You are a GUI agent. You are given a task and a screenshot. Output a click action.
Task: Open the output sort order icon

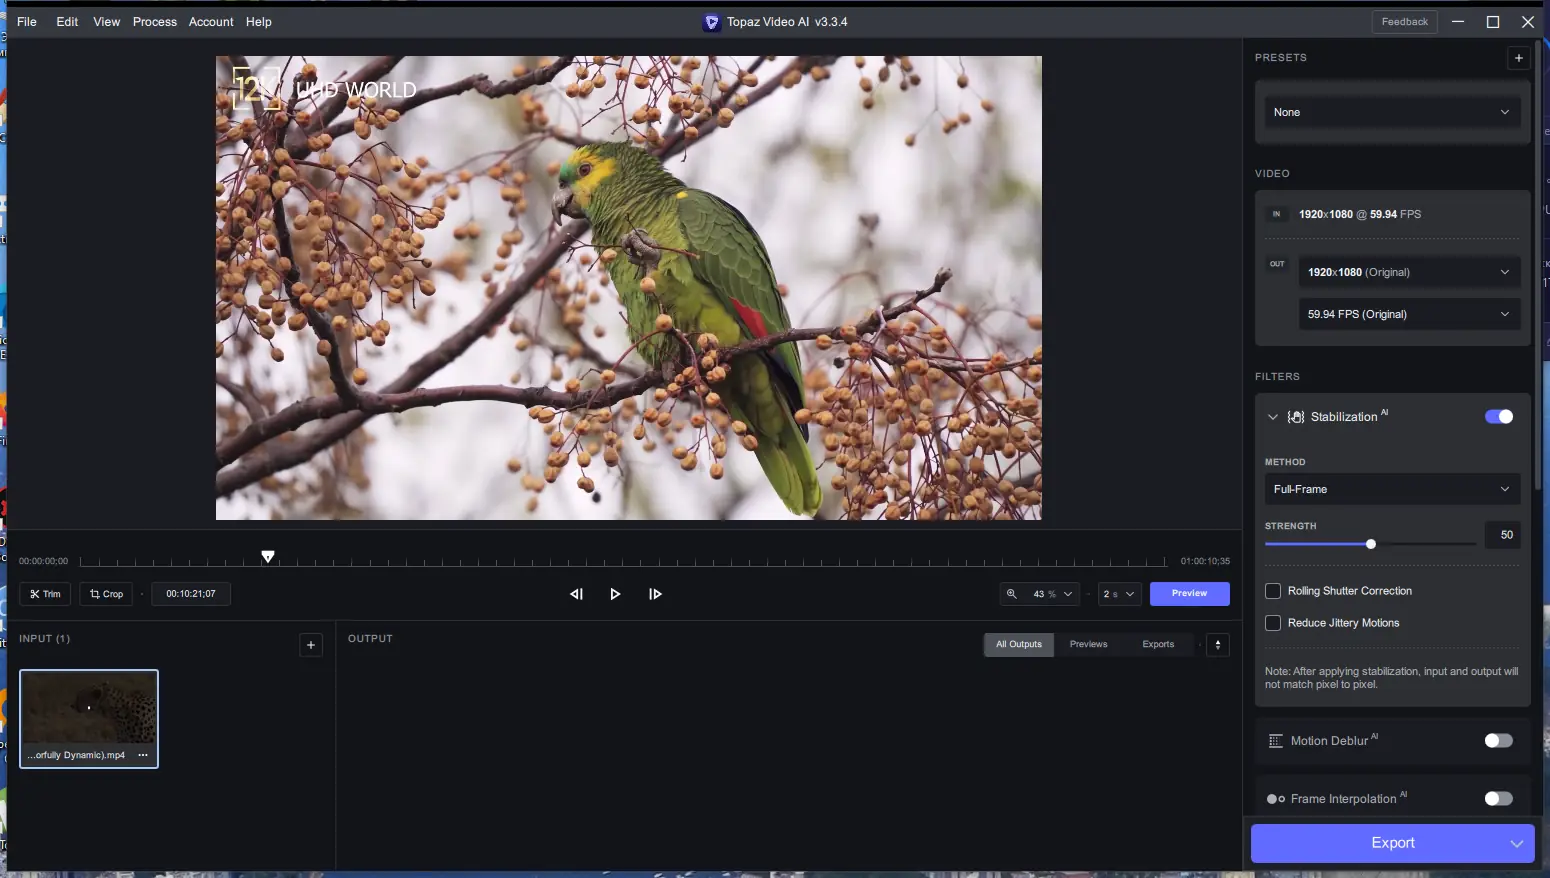point(1218,644)
